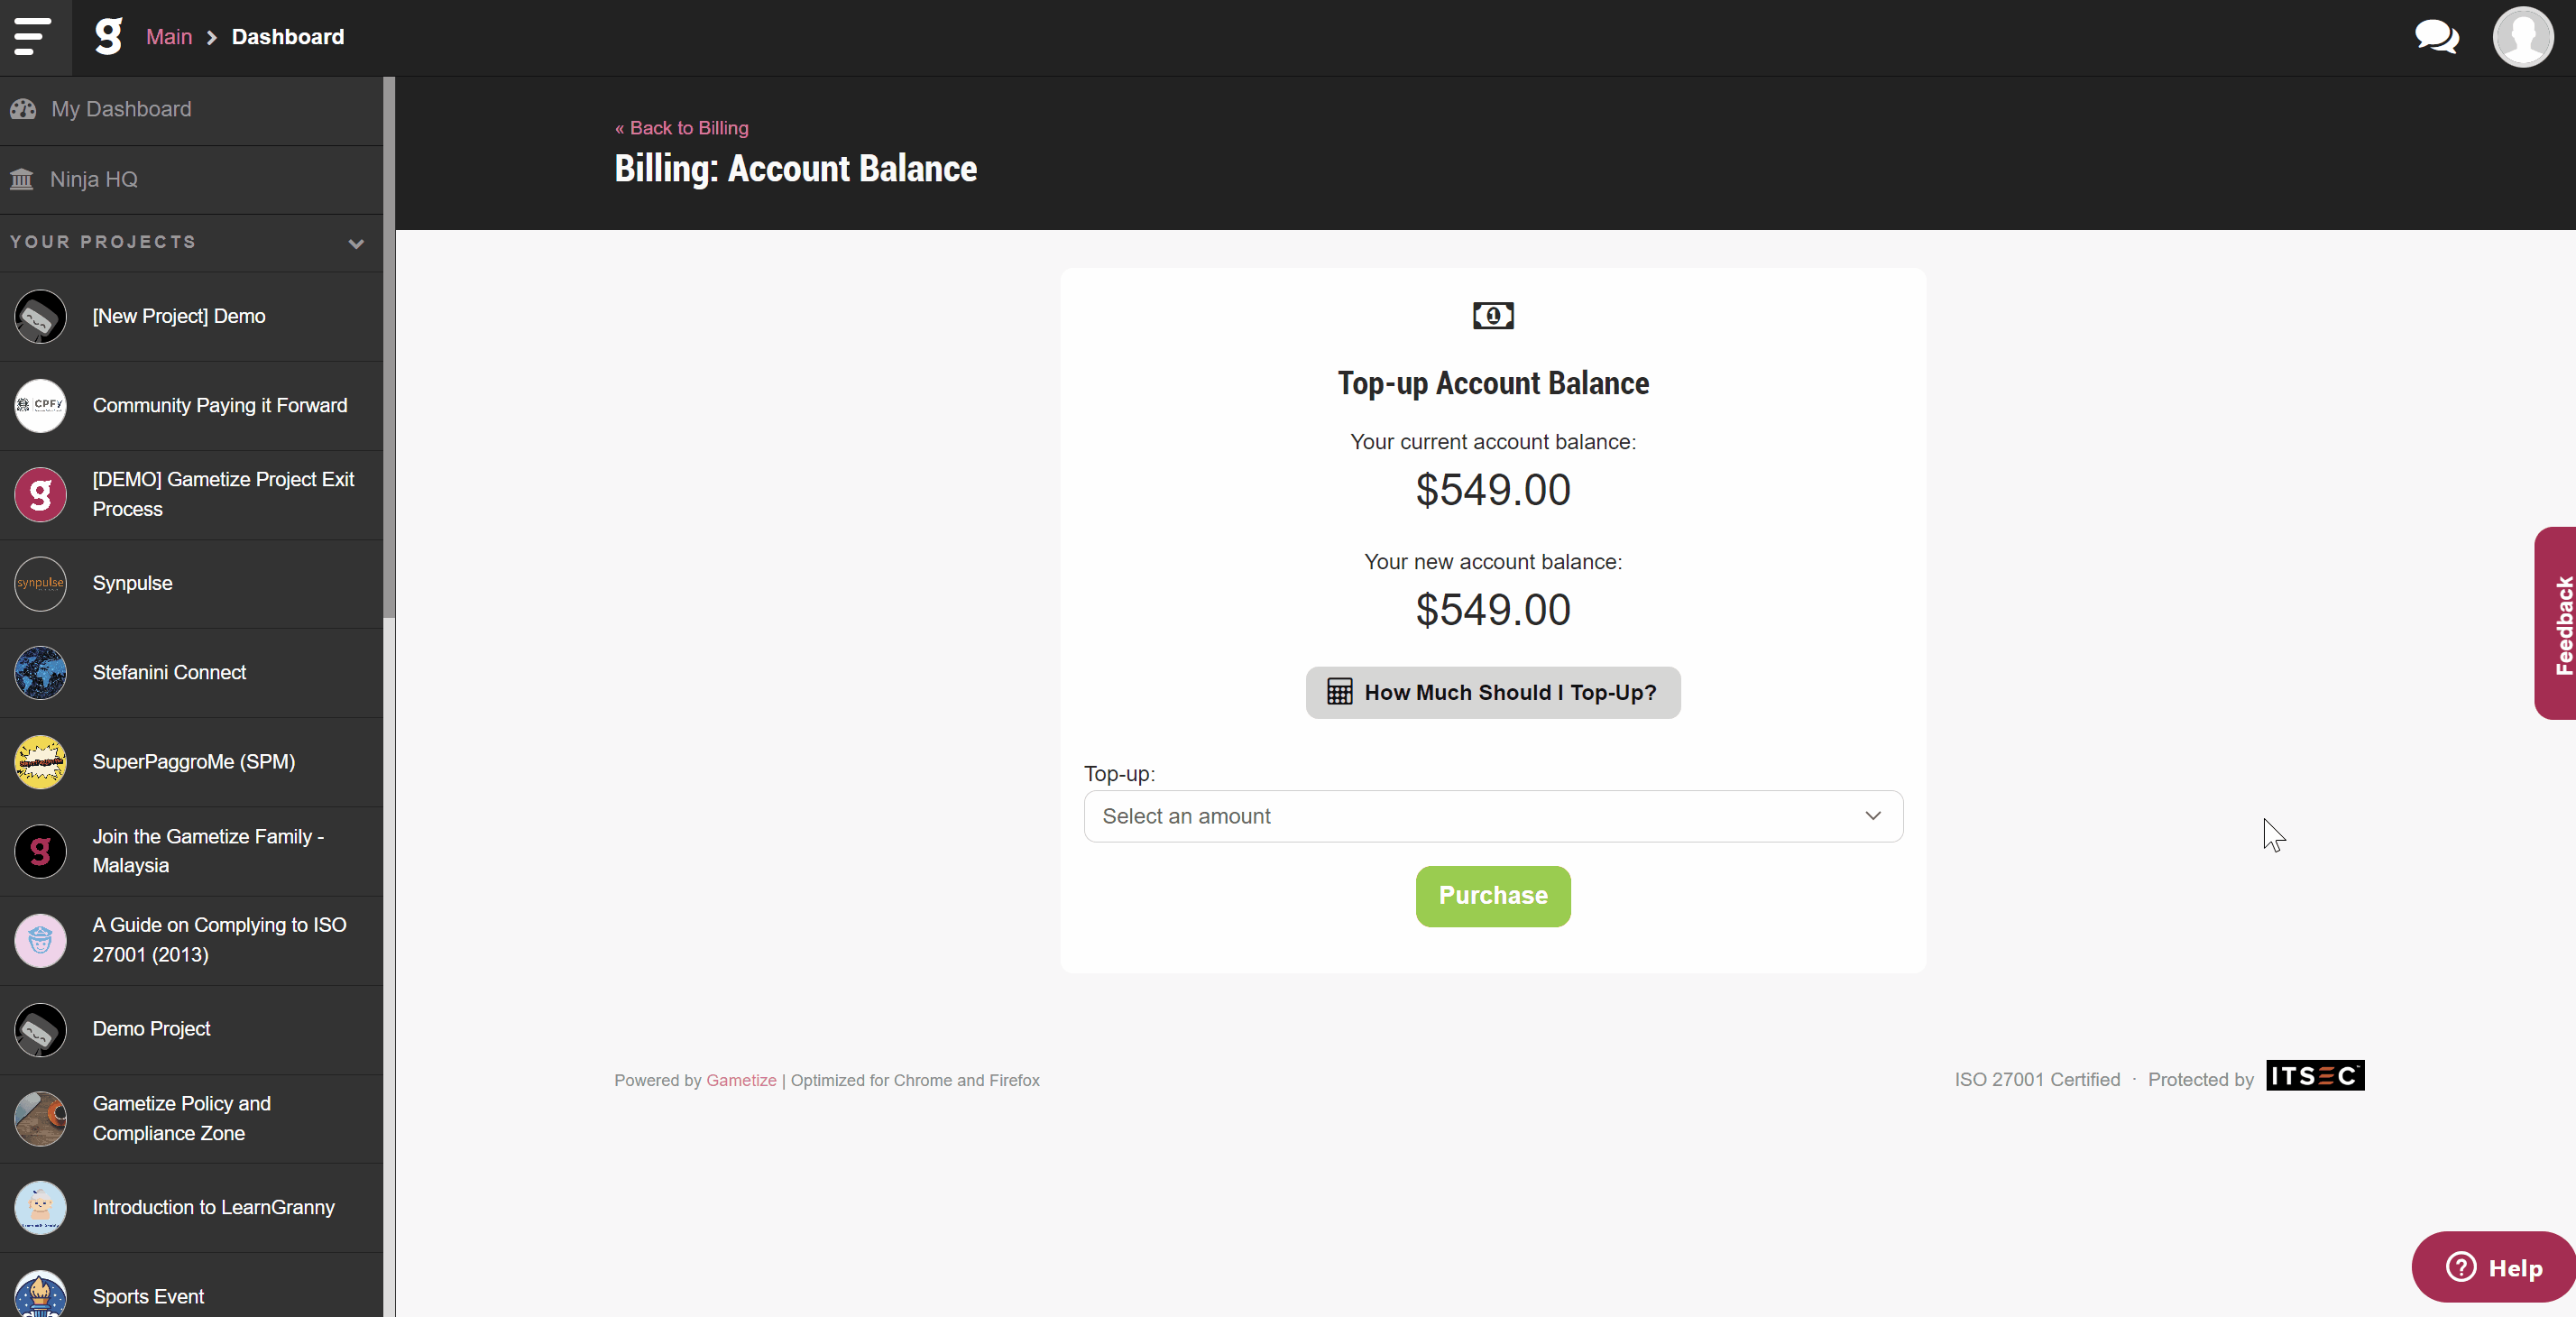Click the Gametize logo icon
The image size is (2576, 1317).
[x=108, y=37]
